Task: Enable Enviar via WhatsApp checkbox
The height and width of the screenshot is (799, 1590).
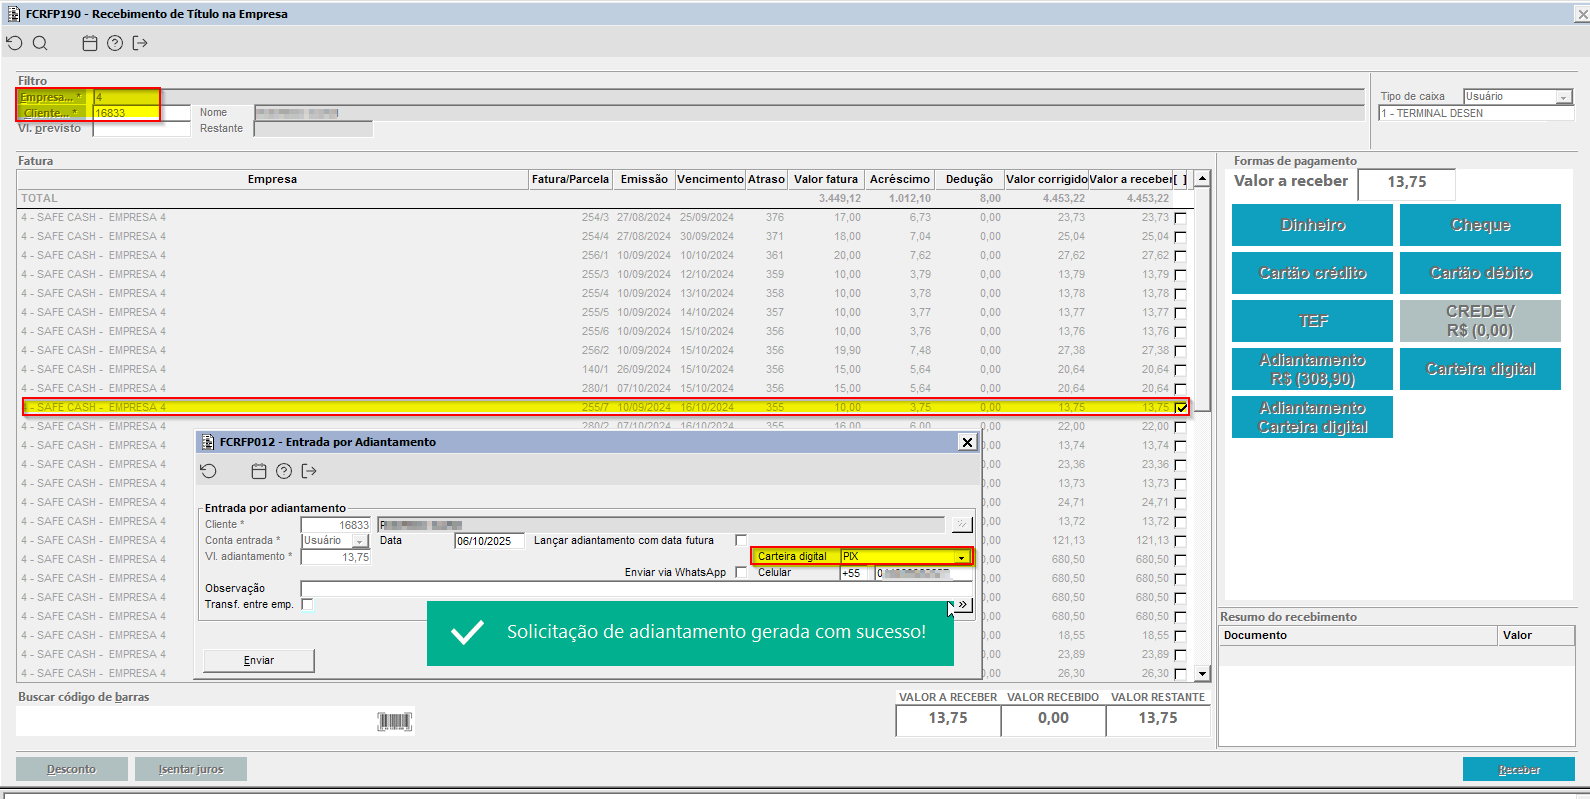Action: pos(741,572)
